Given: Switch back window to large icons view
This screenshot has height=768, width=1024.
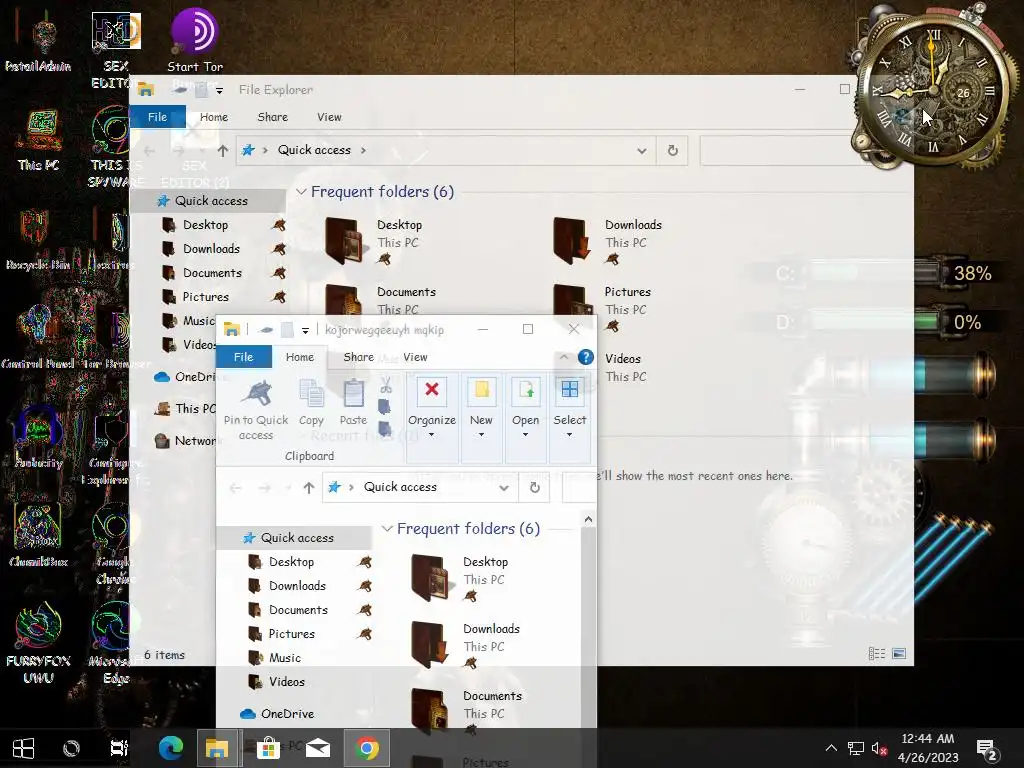Looking at the screenshot, I should click(899, 654).
